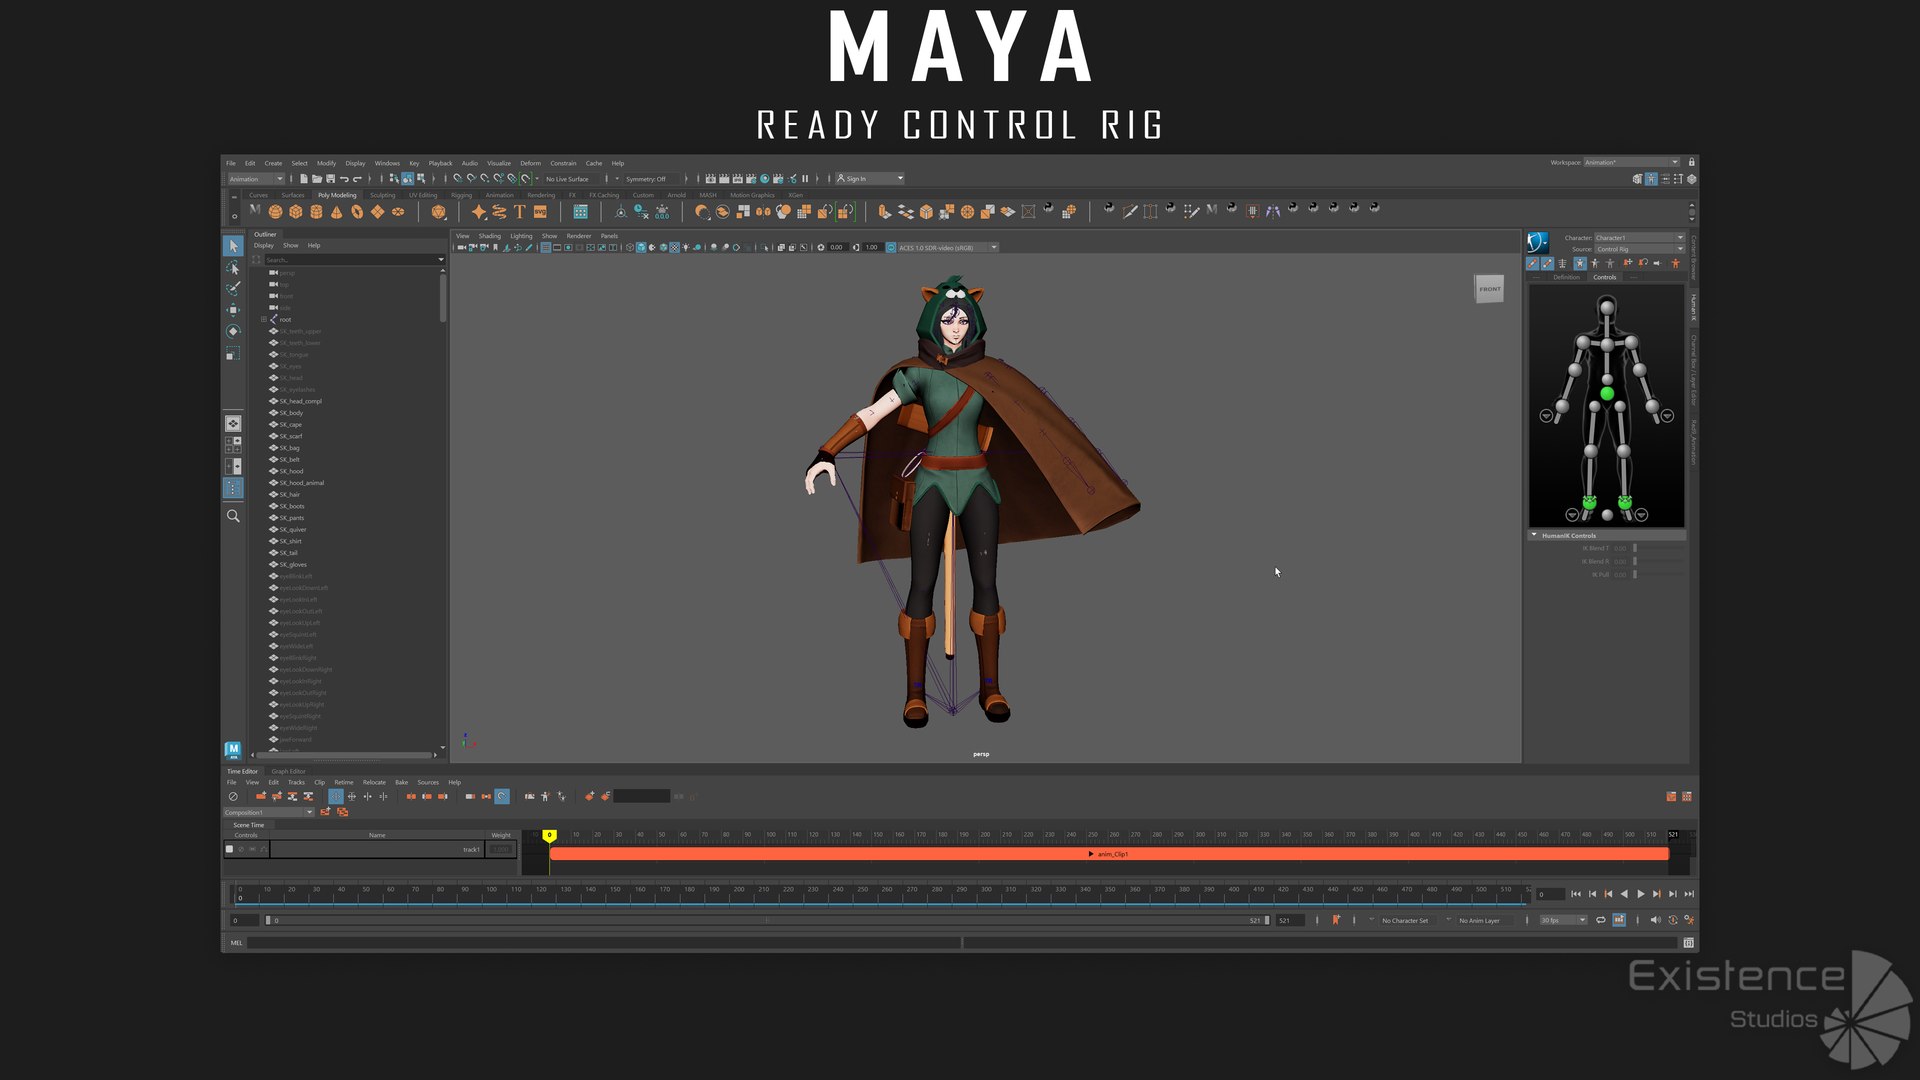Open the Character1 dropdown

(1639, 238)
